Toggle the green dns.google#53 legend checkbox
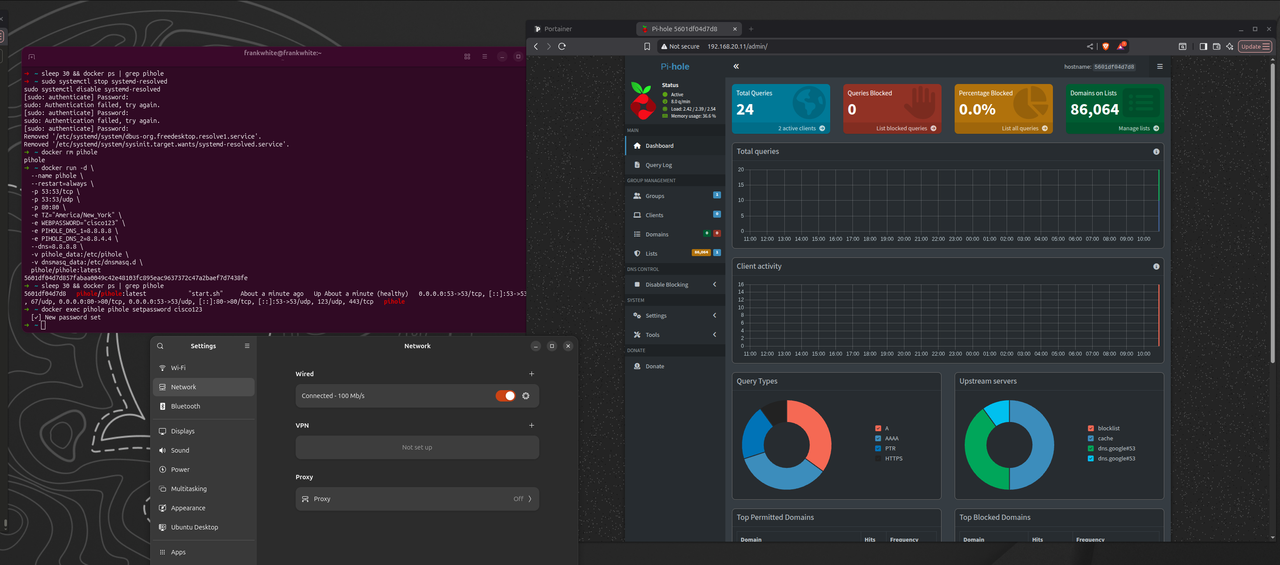The image size is (1280, 565). [1091, 448]
